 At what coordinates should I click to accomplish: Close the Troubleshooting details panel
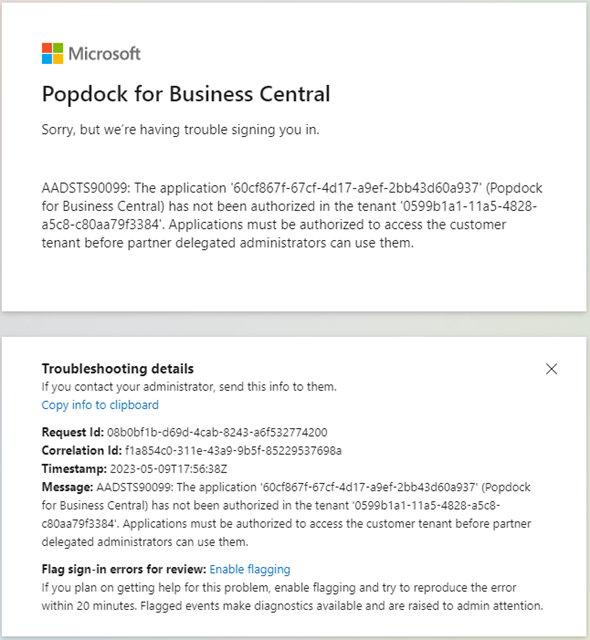pos(551,369)
